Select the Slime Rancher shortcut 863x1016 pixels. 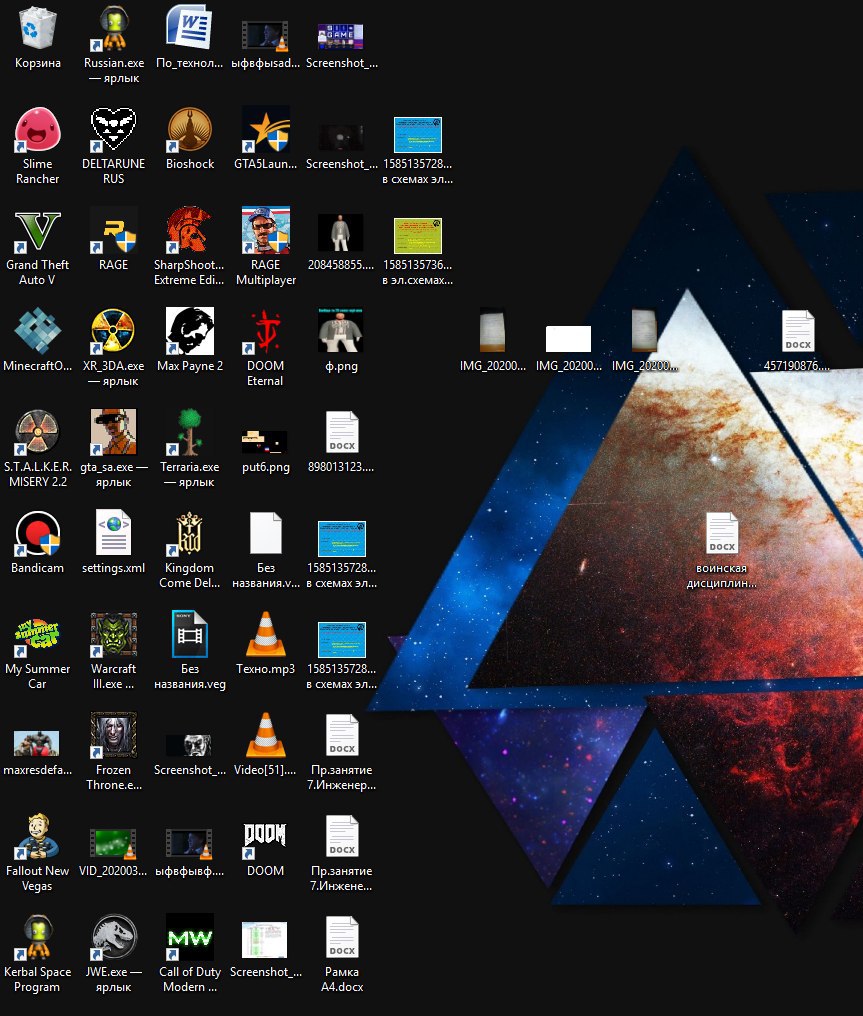38,130
